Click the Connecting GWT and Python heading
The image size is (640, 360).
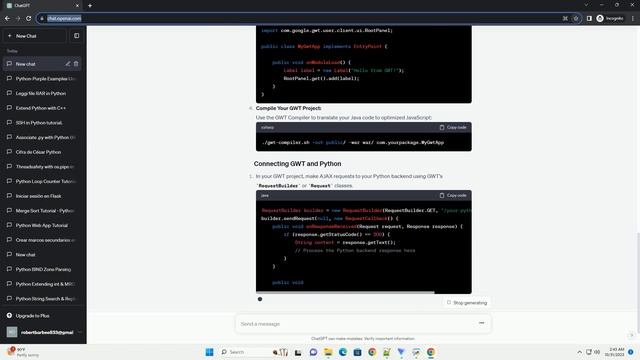[298, 164]
